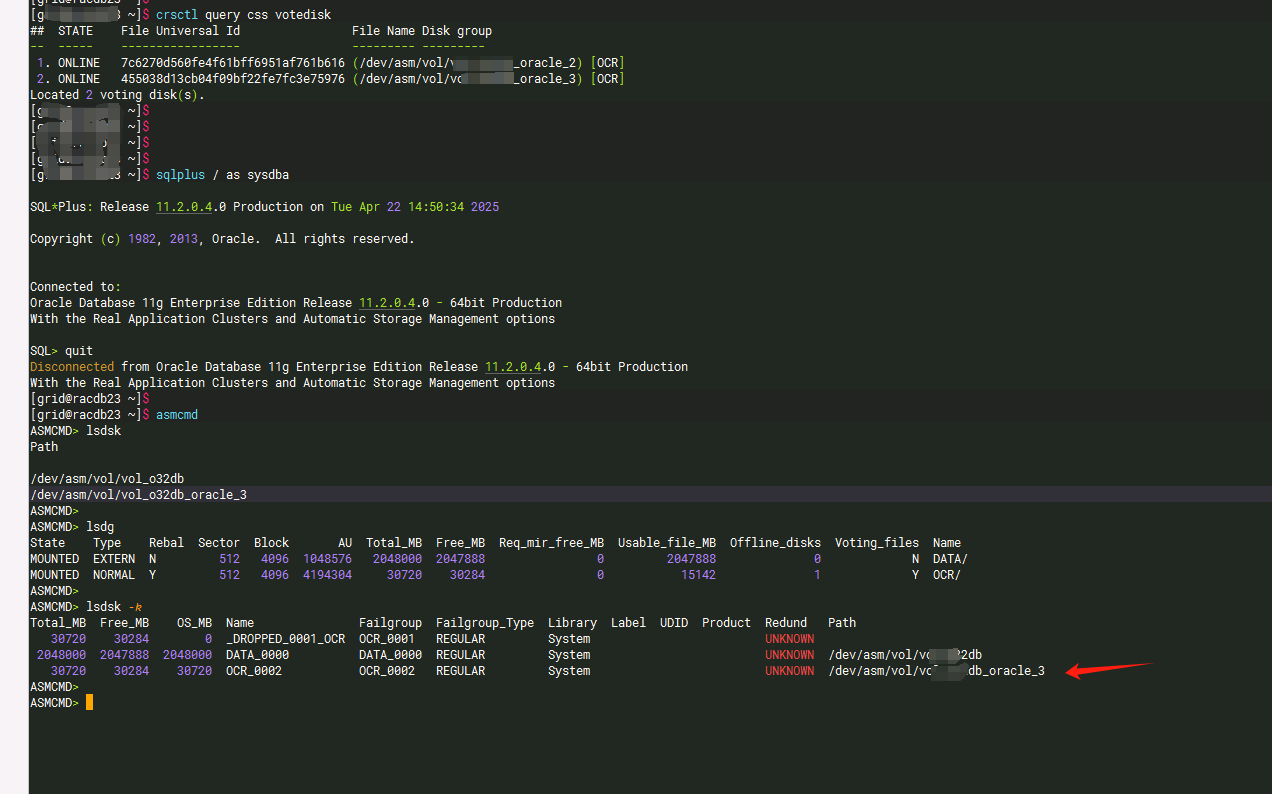Click the 'OCR/' disk group name
Viewport: 1272px width, 794px height.
[947, 575]
